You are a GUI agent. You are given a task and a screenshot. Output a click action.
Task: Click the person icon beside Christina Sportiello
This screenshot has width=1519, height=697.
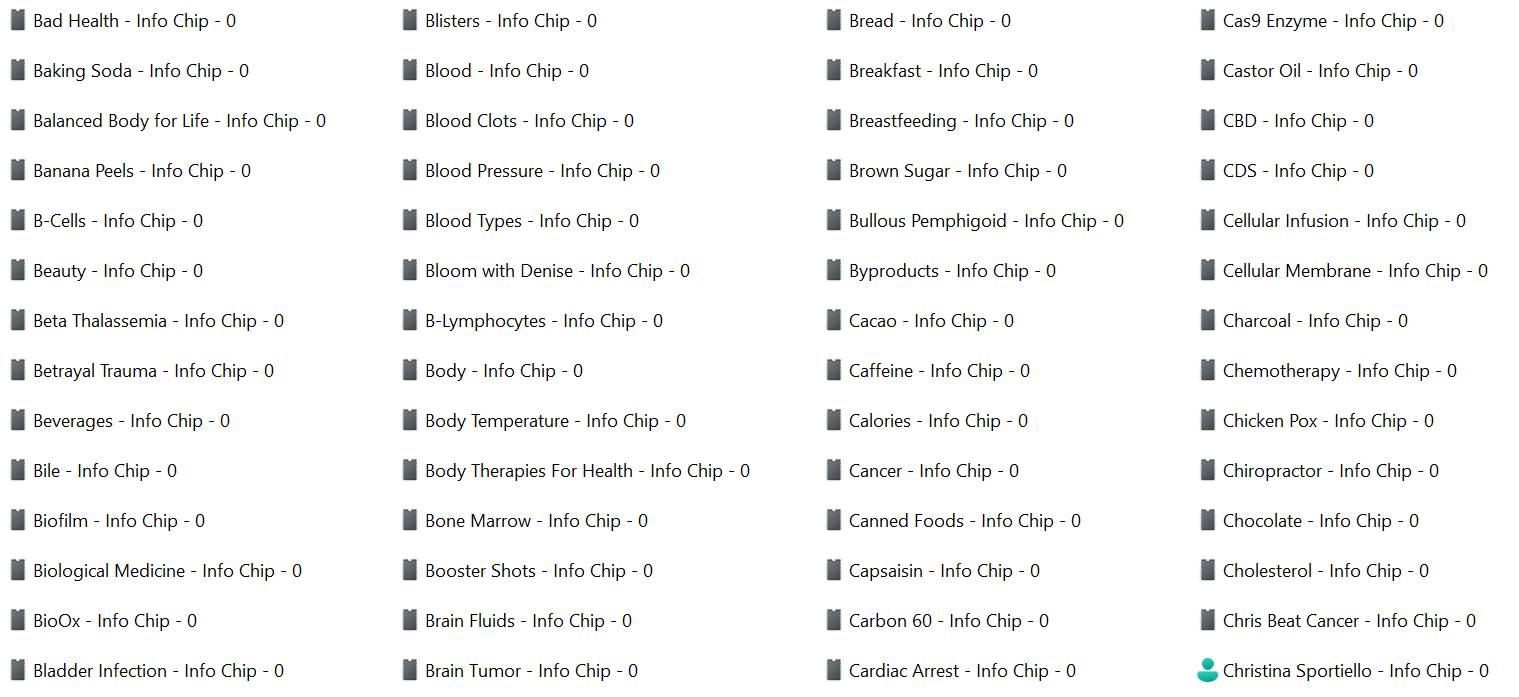tap(1207, 670)
